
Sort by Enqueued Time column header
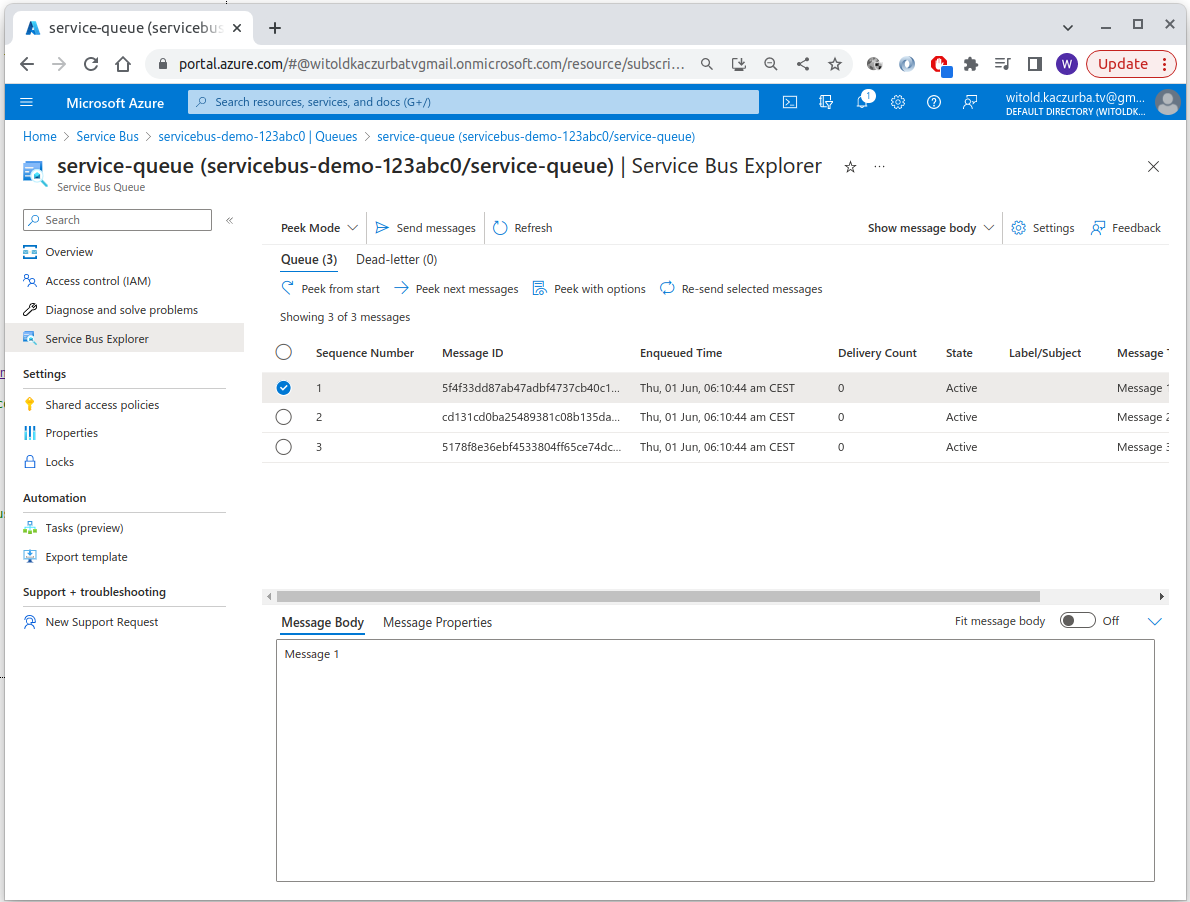681,353
